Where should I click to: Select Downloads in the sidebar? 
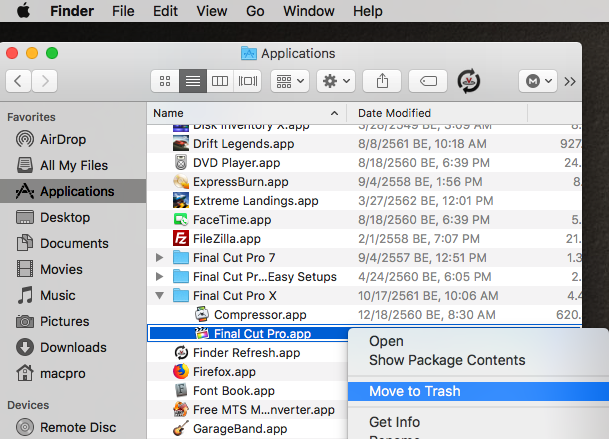(x=73, y=347)
